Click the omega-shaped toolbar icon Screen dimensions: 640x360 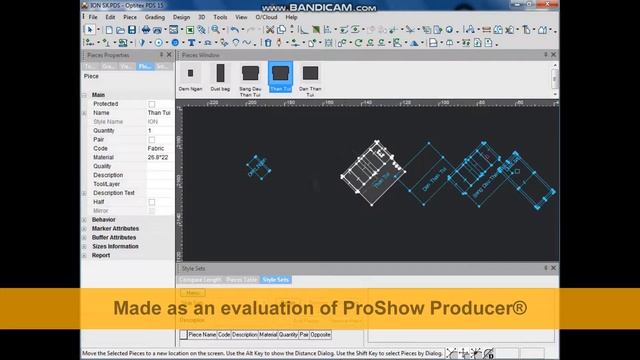pyautogui.click(x=207, y=42)
